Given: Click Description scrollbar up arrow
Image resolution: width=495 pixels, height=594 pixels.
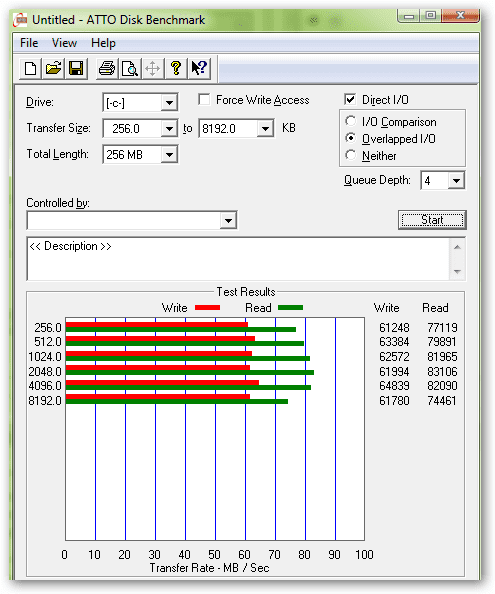Looking at the screenshot, I should (x=457, y=247).
